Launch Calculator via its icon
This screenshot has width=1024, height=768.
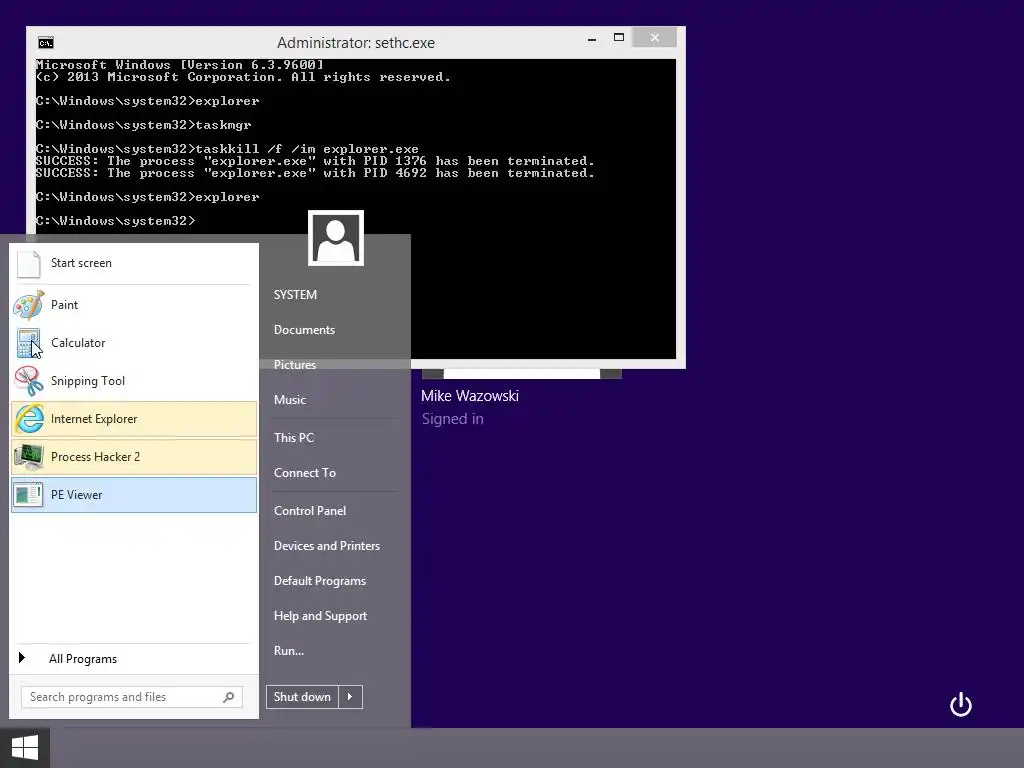tap(29, 343)
